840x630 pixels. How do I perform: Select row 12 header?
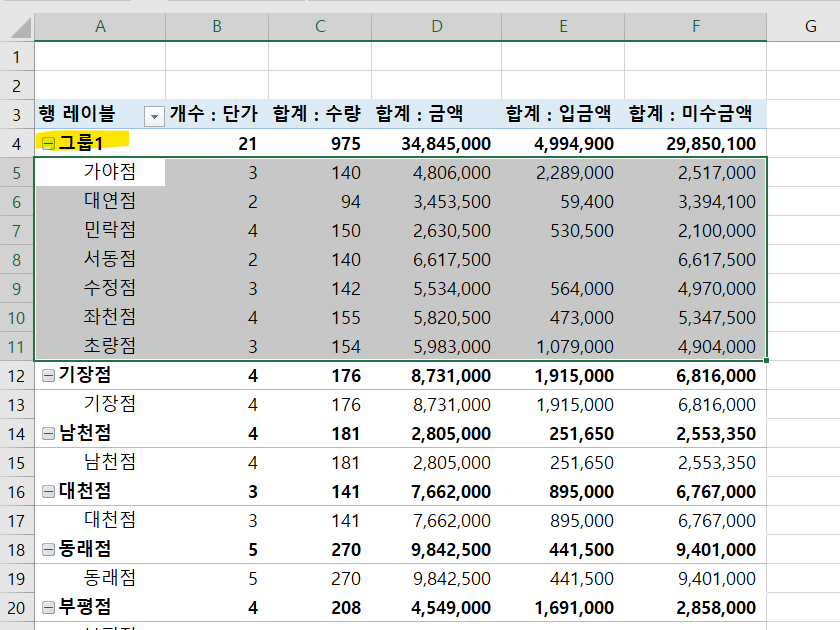pos(17,376)
